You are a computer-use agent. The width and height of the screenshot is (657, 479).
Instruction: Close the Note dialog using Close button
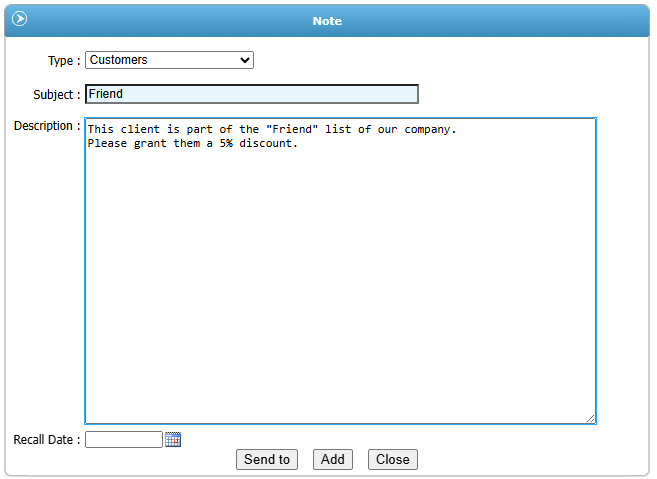point(392,459)
